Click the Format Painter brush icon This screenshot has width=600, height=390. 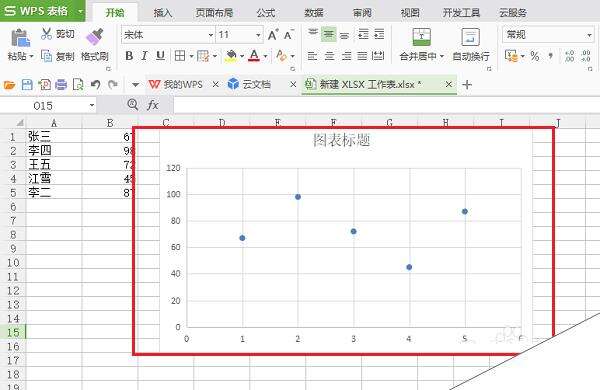click(95, 37)
